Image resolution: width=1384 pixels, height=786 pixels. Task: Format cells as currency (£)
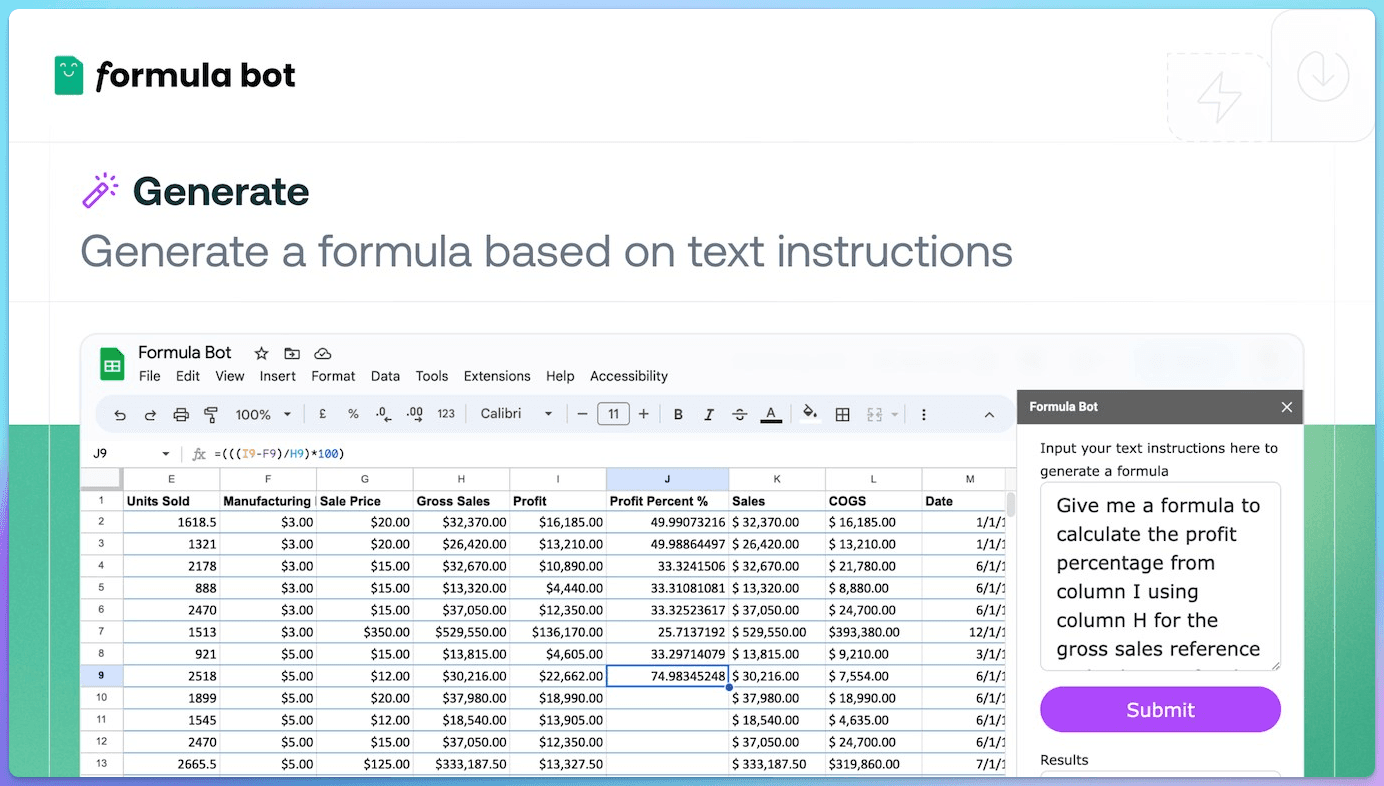click(x=322, y=413)
